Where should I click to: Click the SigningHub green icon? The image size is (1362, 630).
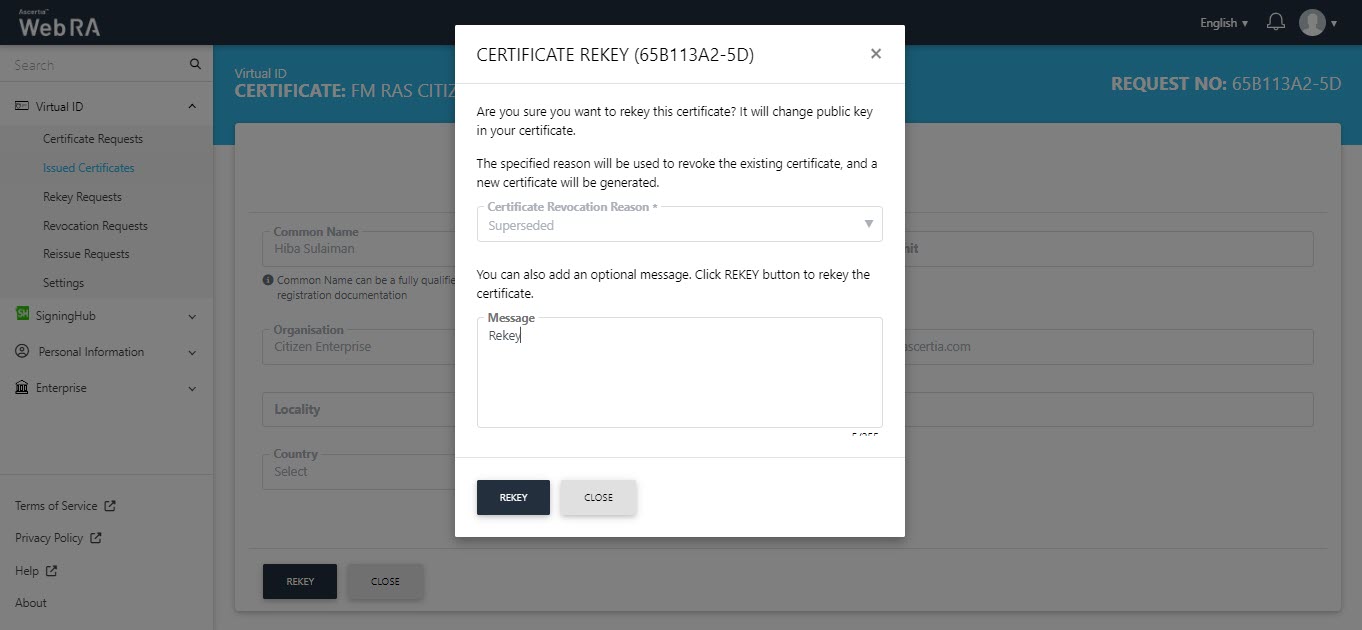pos(22,315)
